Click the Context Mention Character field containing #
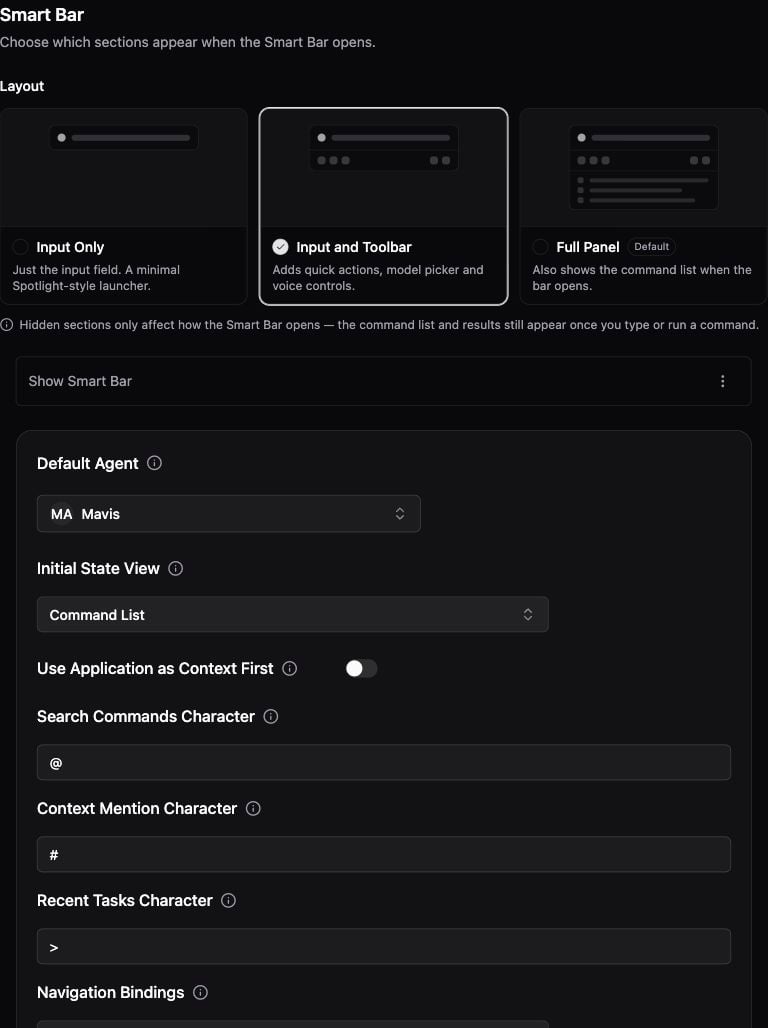Image resolution: width=768 pixels, height=1028 pixels. tap(384, 854)
